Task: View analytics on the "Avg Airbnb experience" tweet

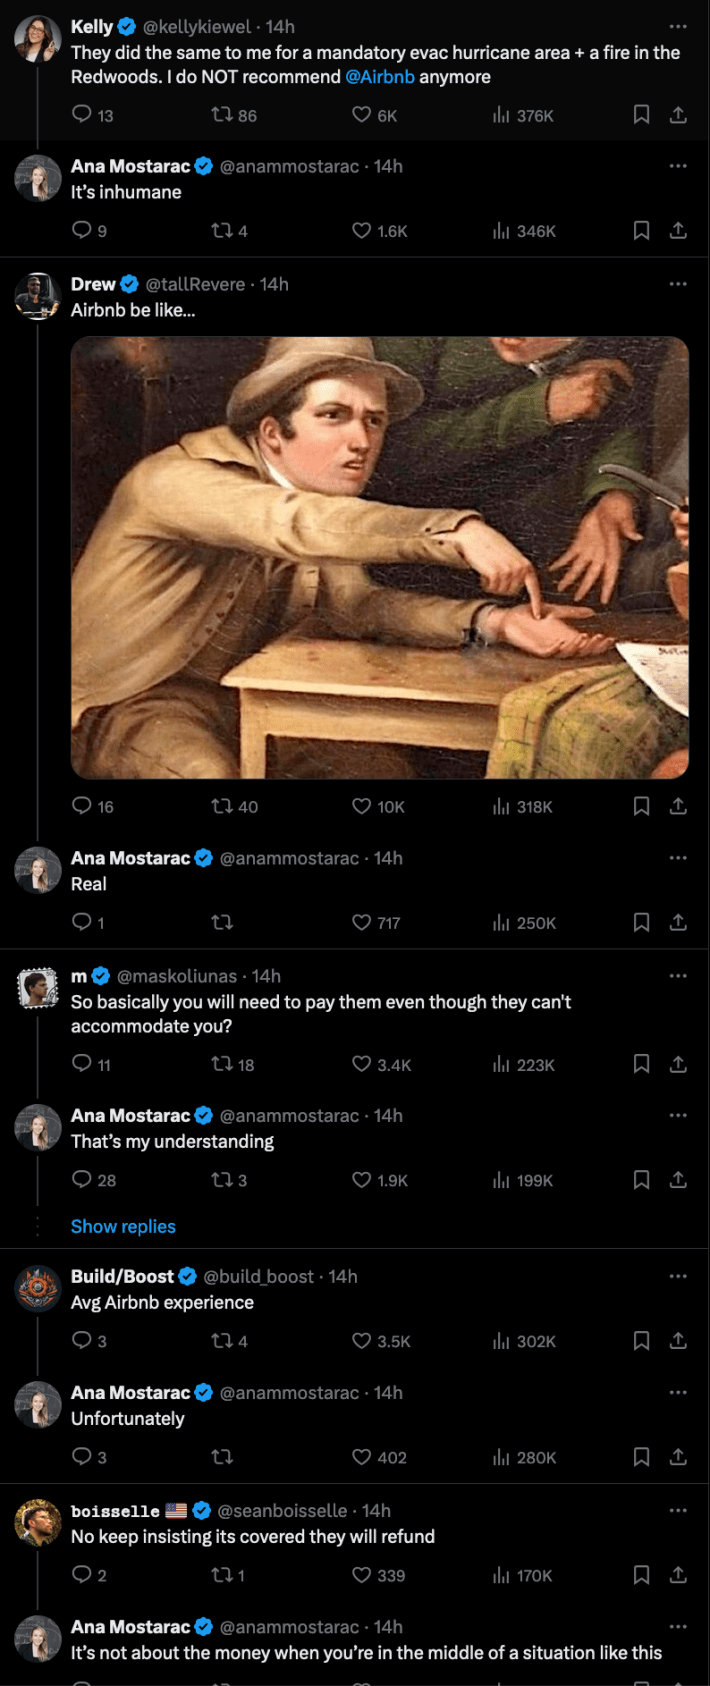Action: (500, 1341)
